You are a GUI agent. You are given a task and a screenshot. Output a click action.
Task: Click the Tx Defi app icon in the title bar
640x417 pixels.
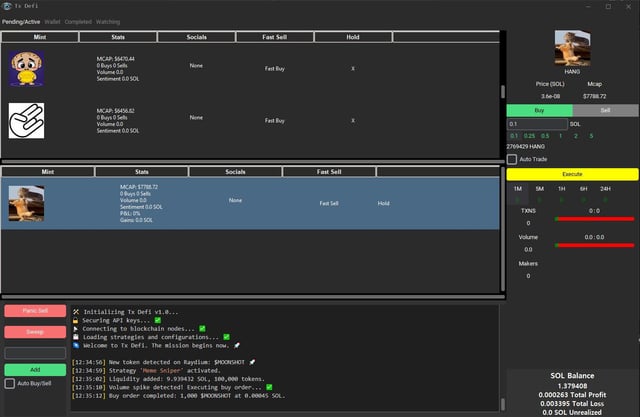[x=7, y=6]
